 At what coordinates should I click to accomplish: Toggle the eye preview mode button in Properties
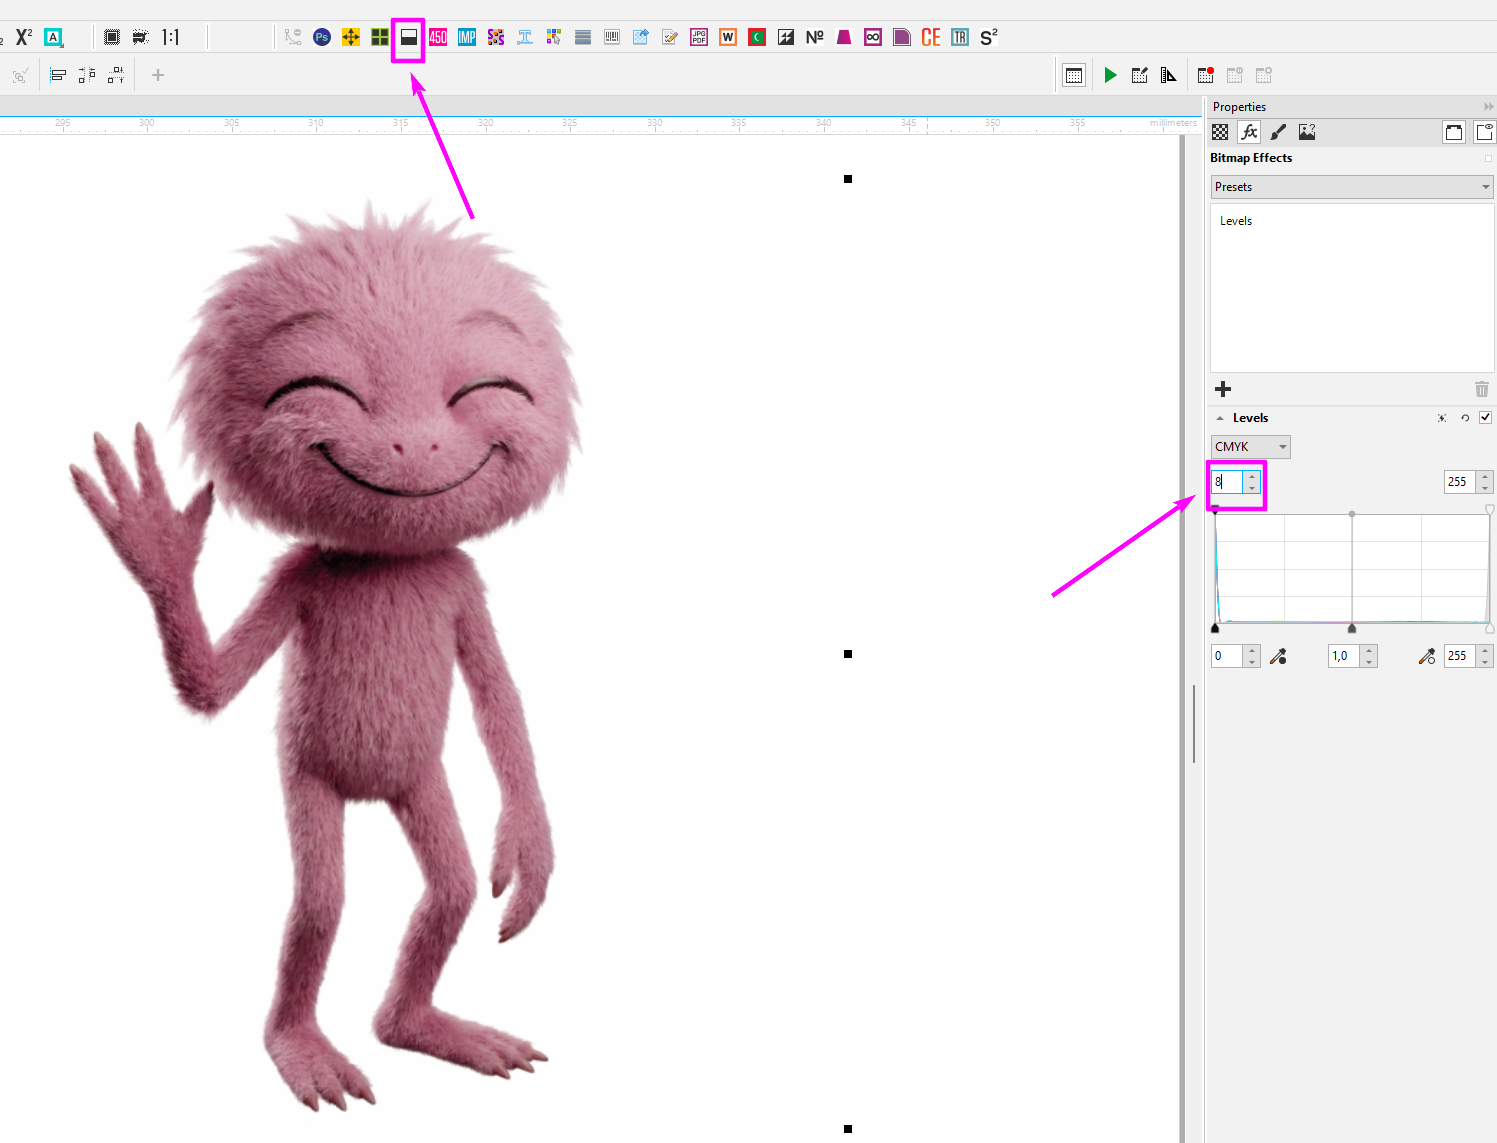pos(1485,132)
